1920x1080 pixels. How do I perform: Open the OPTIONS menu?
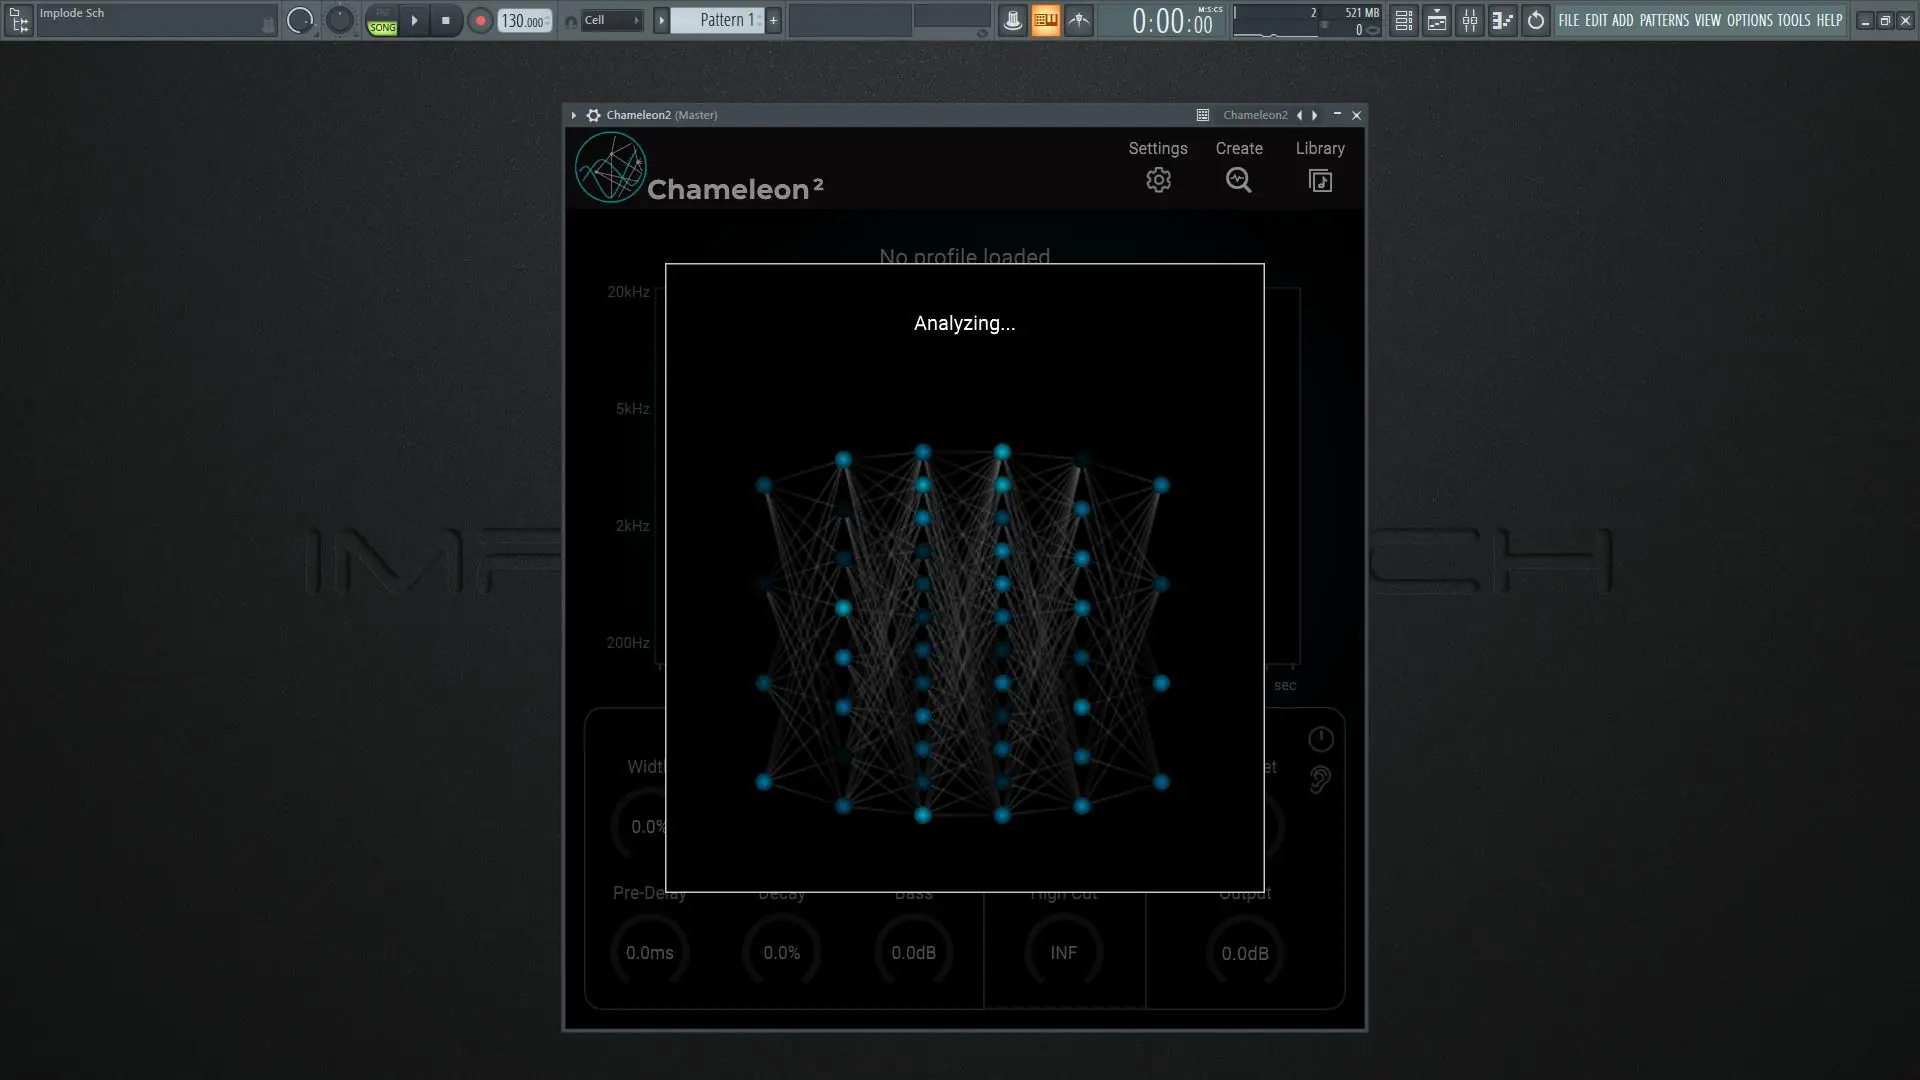pyautogui.click(x=1749, y=20)
